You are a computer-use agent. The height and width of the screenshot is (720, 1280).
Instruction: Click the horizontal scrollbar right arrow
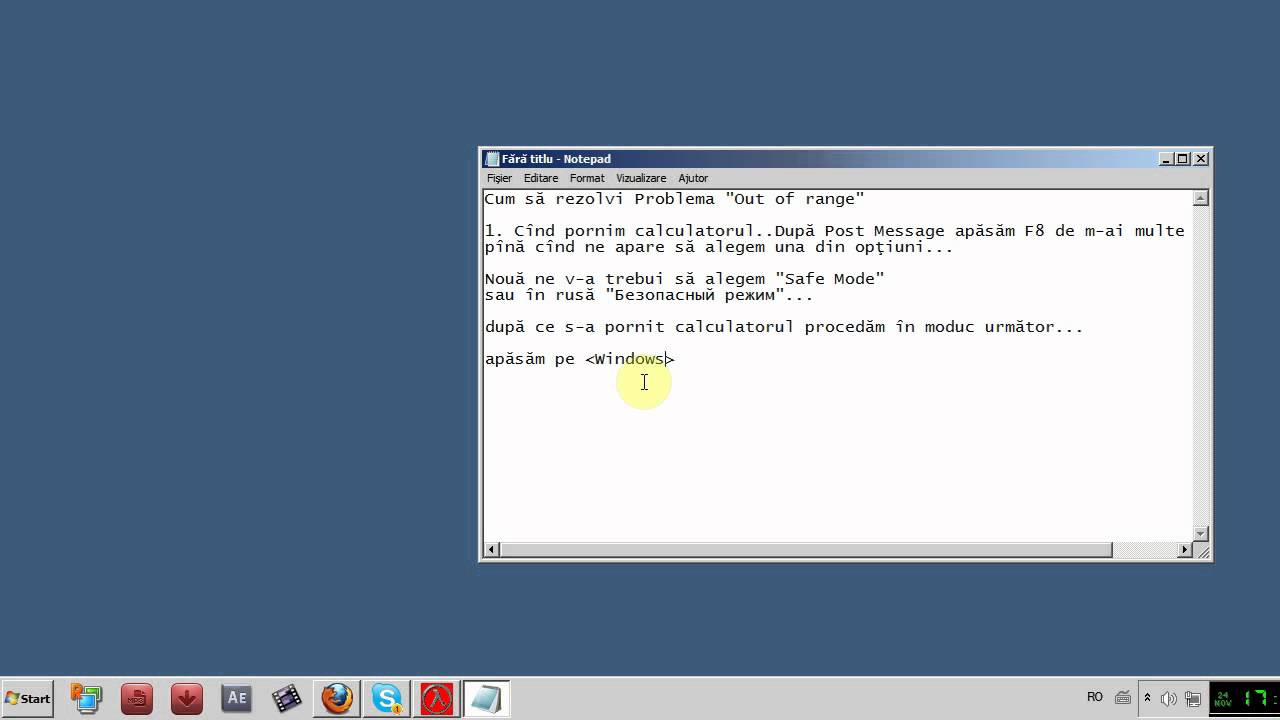(1186, 550)
